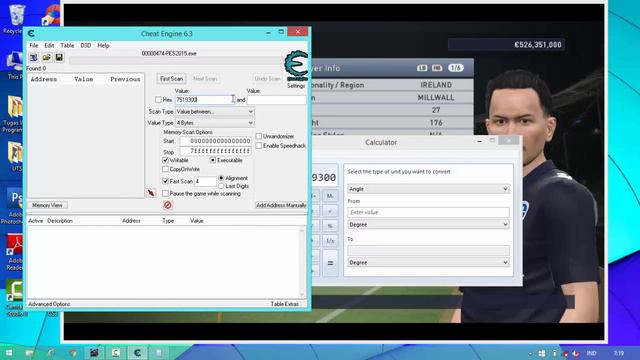Click the Cheat Engine logo above Settings
The width and height of the screenshot is (640, 360).
point(296,66)
